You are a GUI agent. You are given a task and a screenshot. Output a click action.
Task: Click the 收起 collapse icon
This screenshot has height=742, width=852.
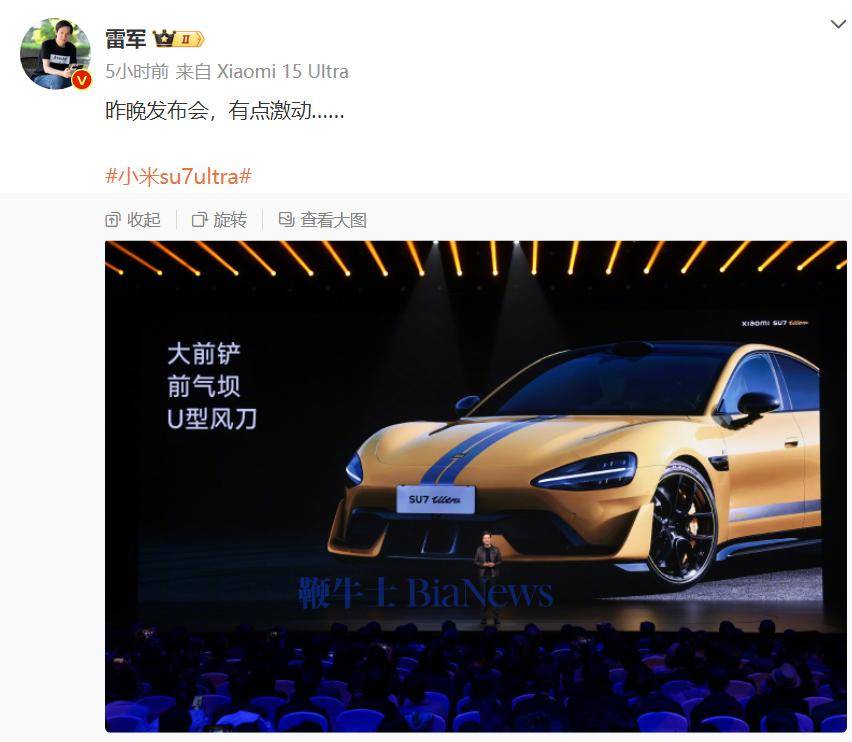(x=112, y=220)
